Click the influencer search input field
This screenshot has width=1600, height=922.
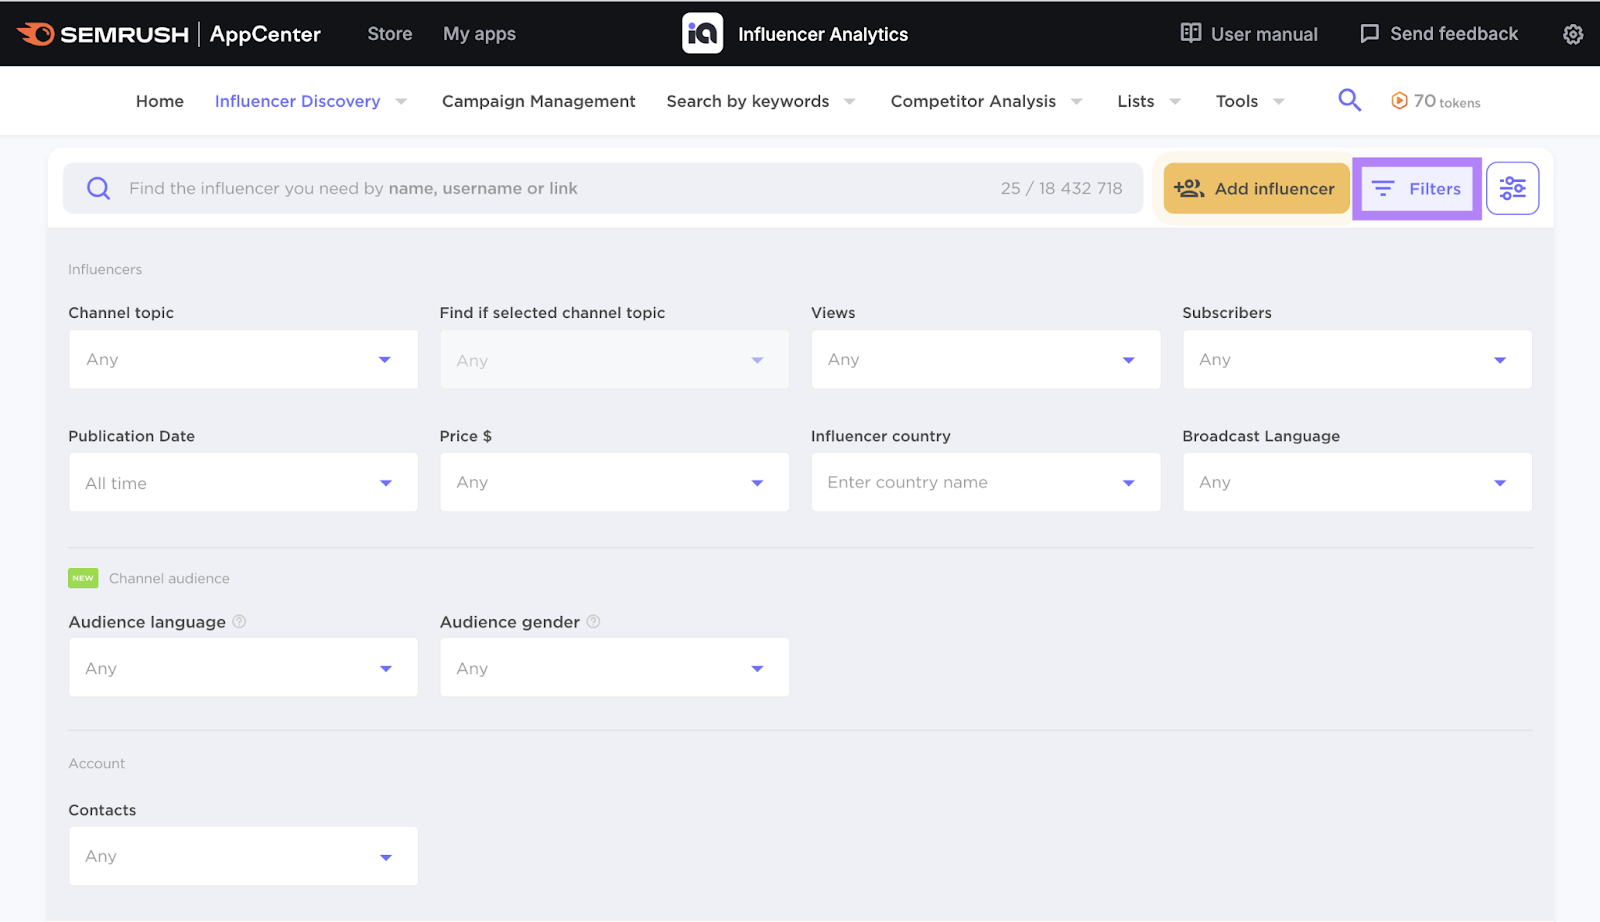[x=500, y=188]
